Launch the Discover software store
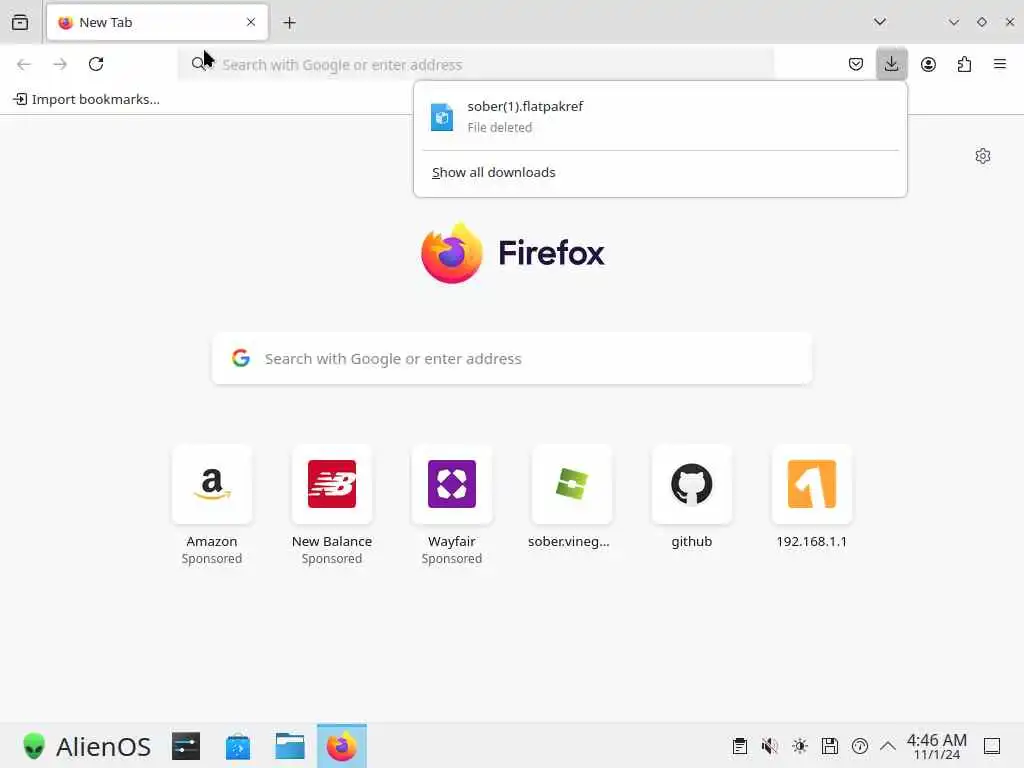The image size is (1024, 768). [238, 746]
